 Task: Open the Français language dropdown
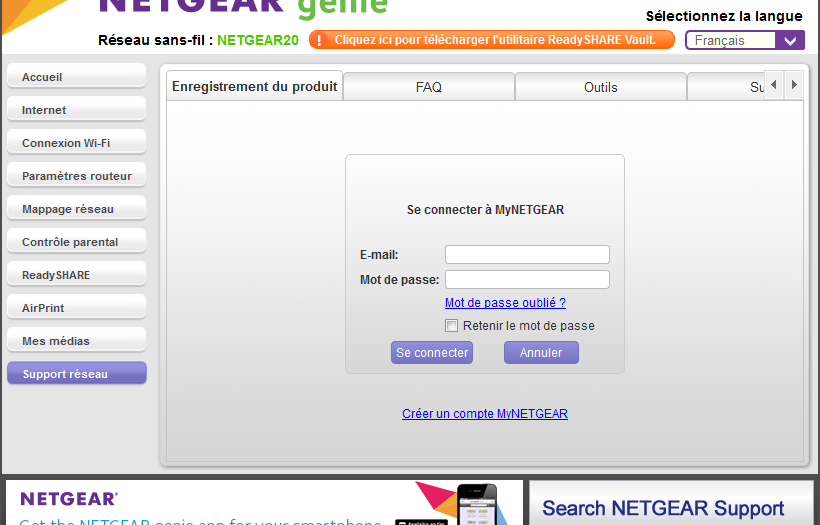(744, 40)
